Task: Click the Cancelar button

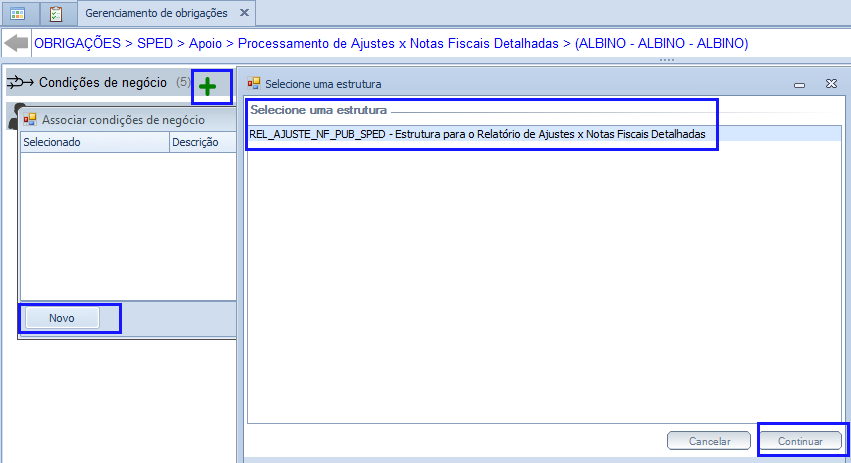Action: 709,441
